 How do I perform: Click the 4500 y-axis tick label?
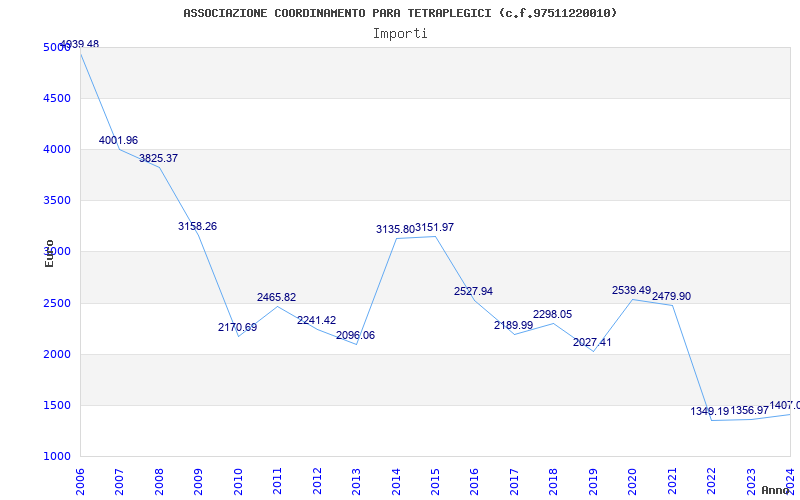coord(57,98)
